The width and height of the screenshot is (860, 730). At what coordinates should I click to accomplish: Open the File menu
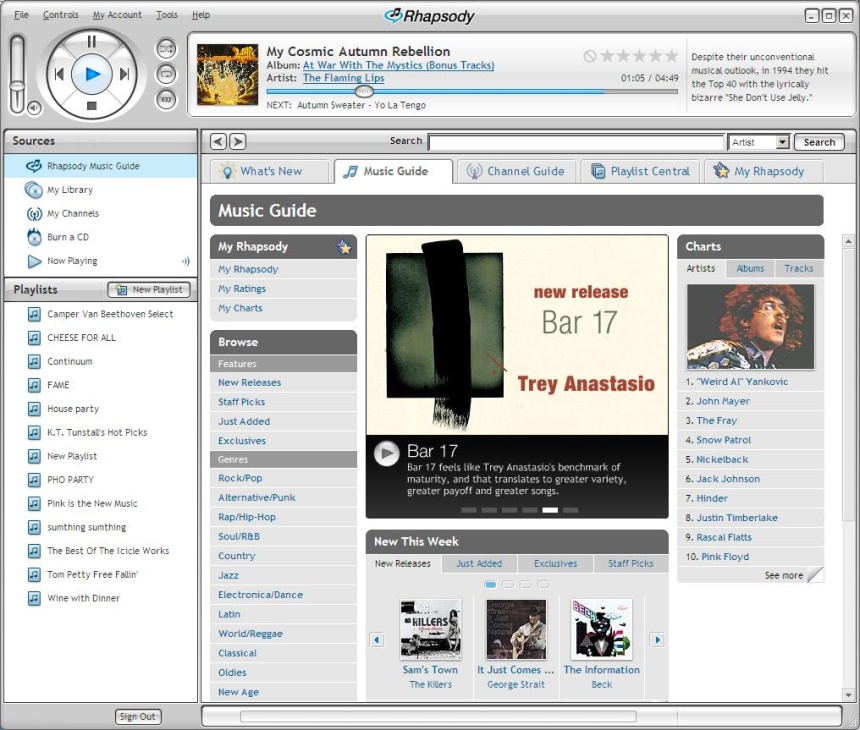21,15
